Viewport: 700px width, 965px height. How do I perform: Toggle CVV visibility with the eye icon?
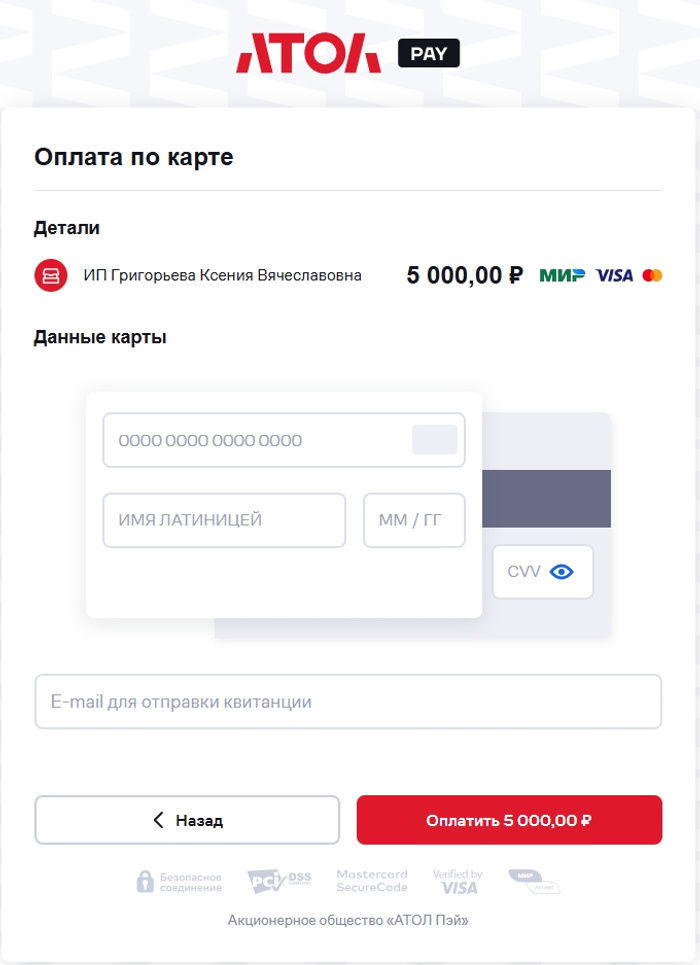point(561,572)
